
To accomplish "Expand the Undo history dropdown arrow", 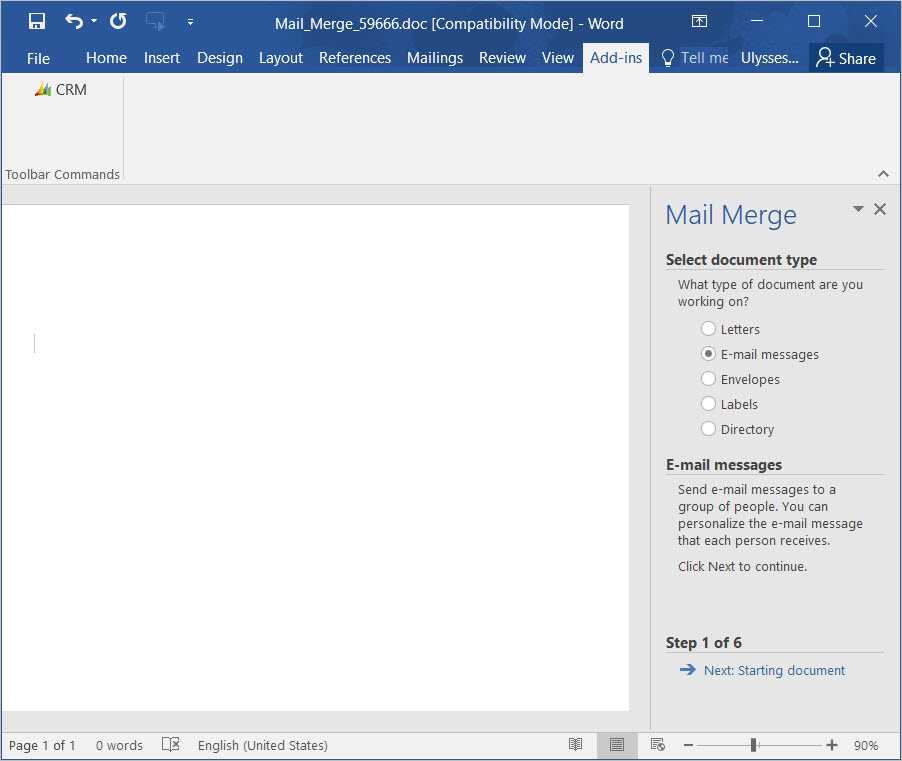I will coord(95,22).
